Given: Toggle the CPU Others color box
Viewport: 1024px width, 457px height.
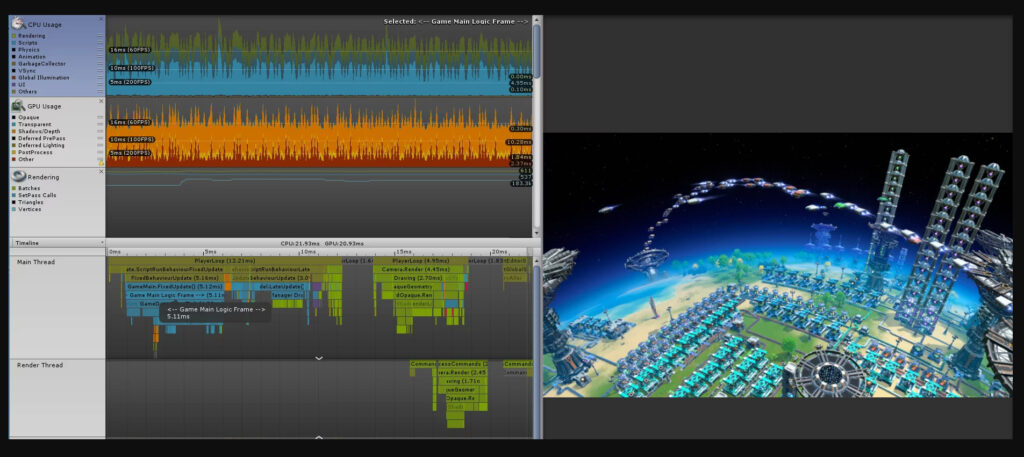Looking at the screenshot, I should pyautogui.click(x=14, y=92).
